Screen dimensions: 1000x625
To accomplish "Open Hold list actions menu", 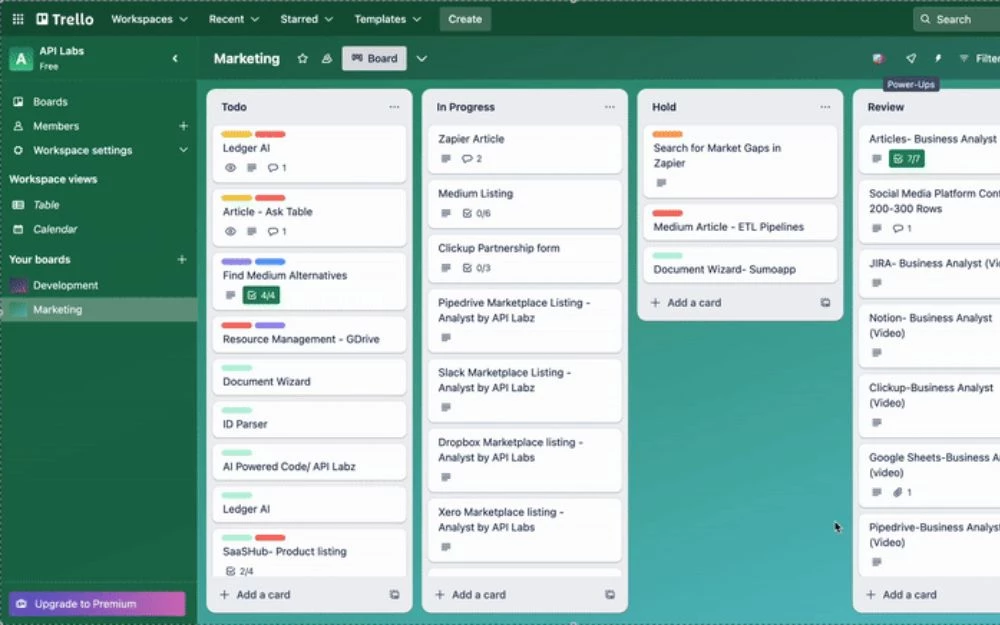I will pyautogui.click(x=825, y=107).
